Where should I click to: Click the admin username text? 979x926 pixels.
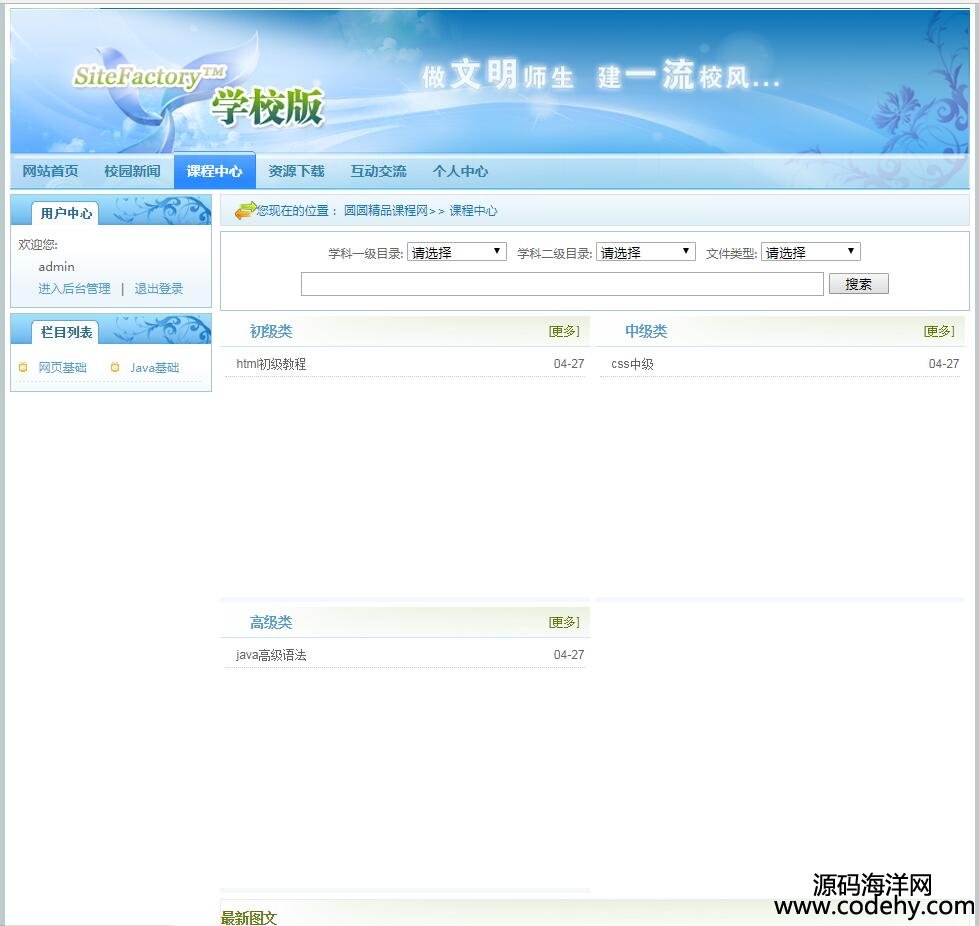(x=56, y=267)
